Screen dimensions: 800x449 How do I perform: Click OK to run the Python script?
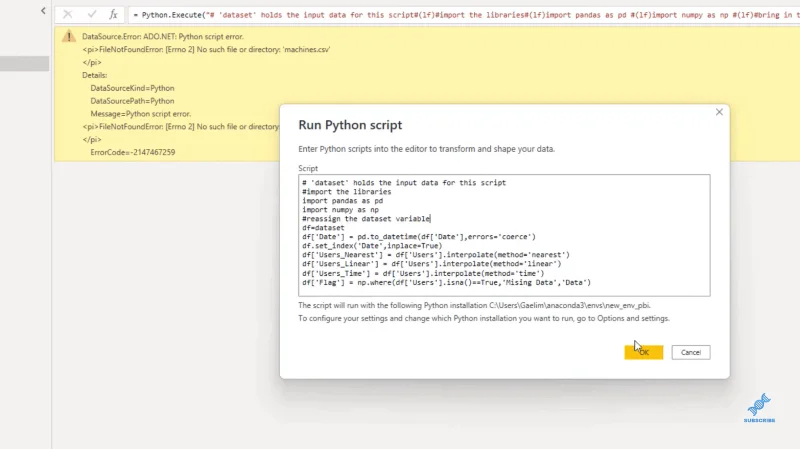(x=643, y=352)
